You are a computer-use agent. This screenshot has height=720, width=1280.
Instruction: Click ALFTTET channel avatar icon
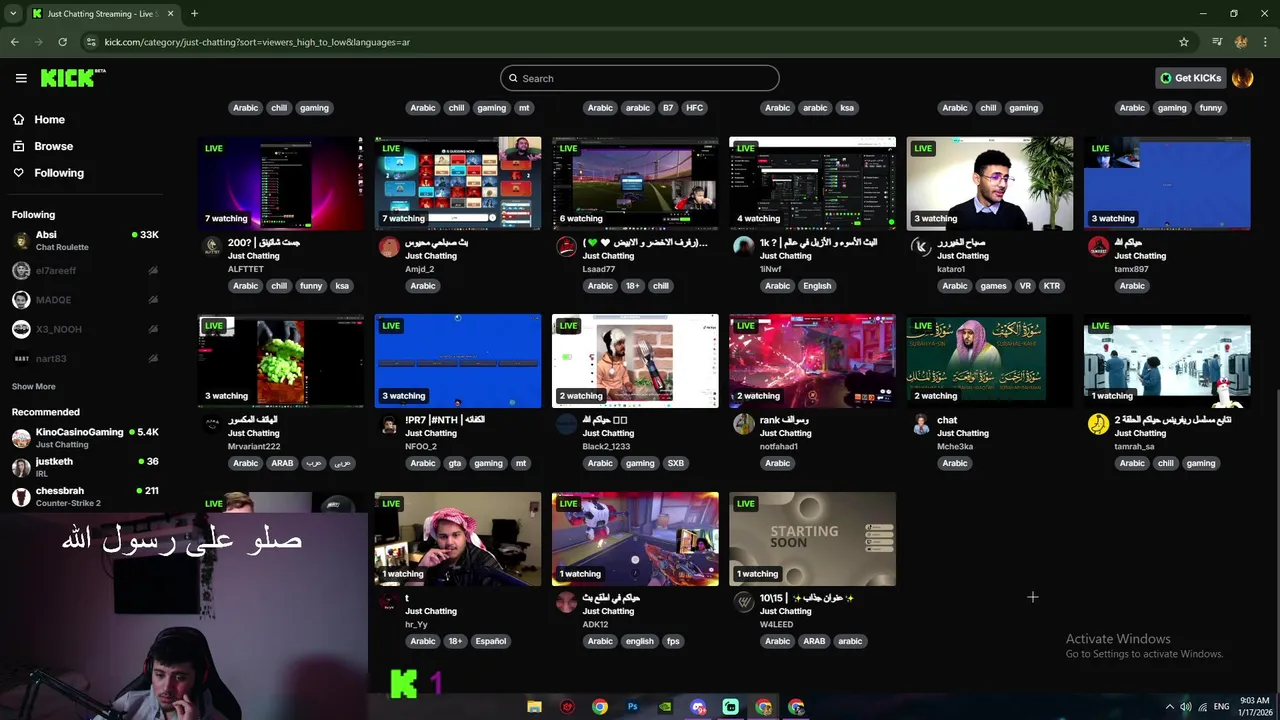click(x=212, y=246)
